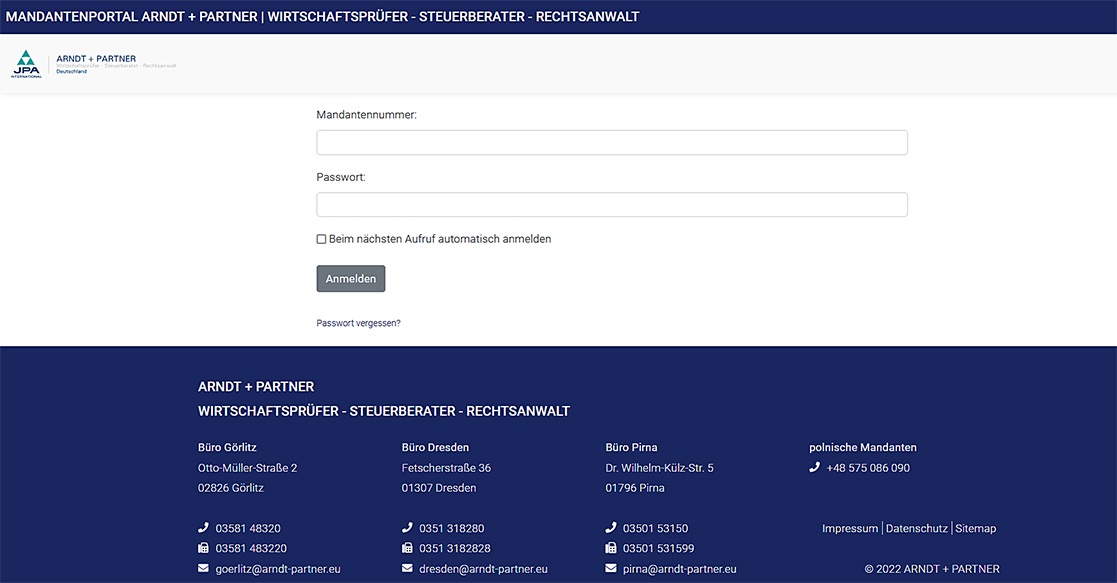1117x583 pixels.
Task: Click the address Otto-Müller-Straße 2
Action: tap(247, 468)
